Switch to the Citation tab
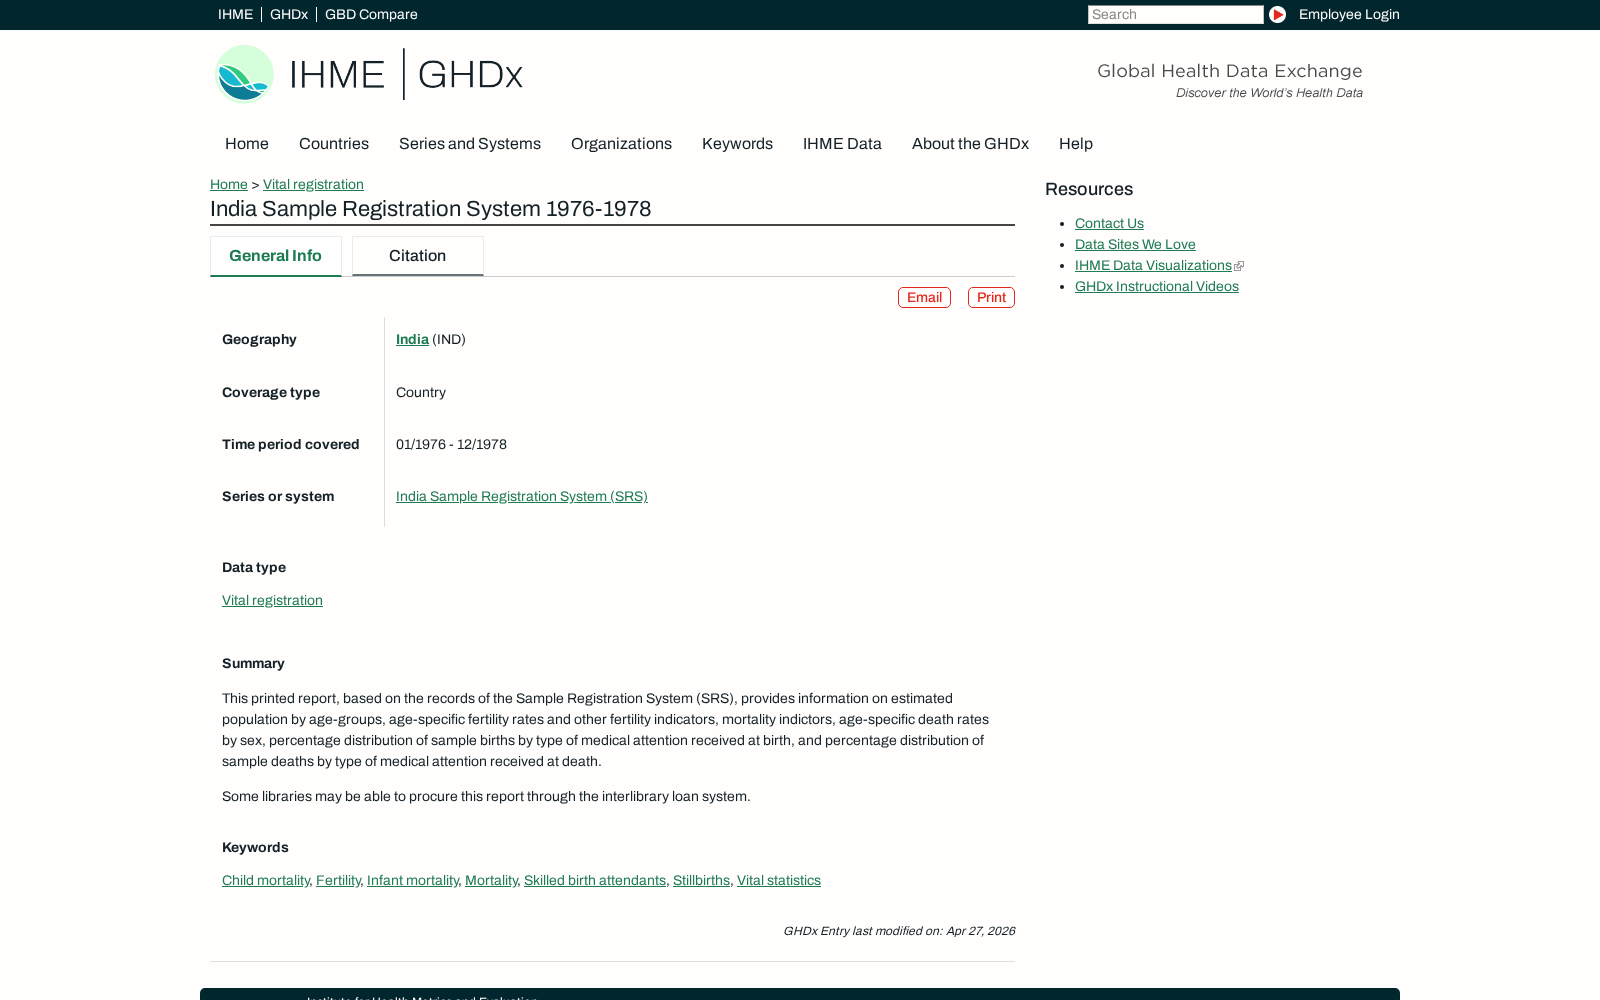 [418, 256]
